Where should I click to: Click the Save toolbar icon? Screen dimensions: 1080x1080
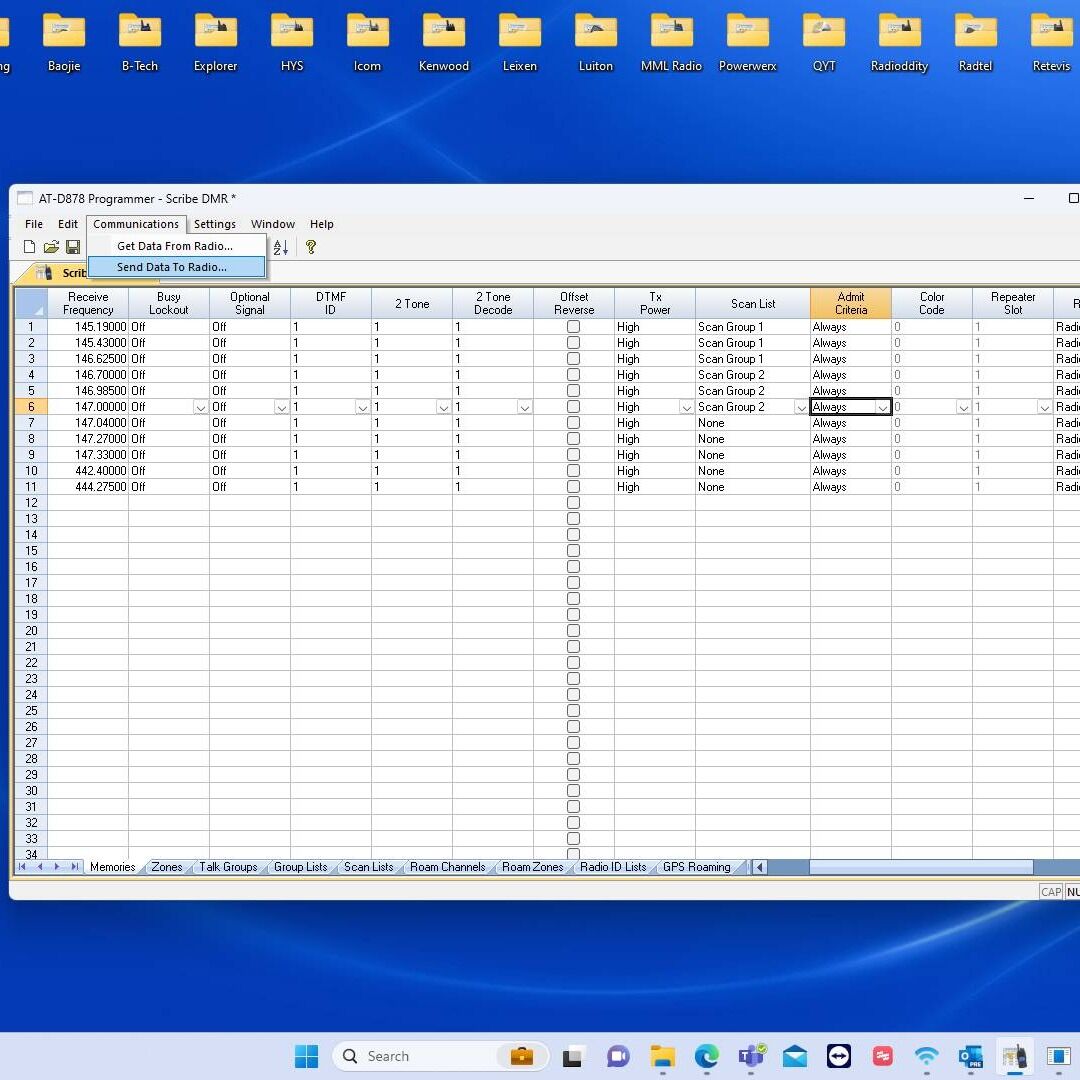(x=73, y=247)
